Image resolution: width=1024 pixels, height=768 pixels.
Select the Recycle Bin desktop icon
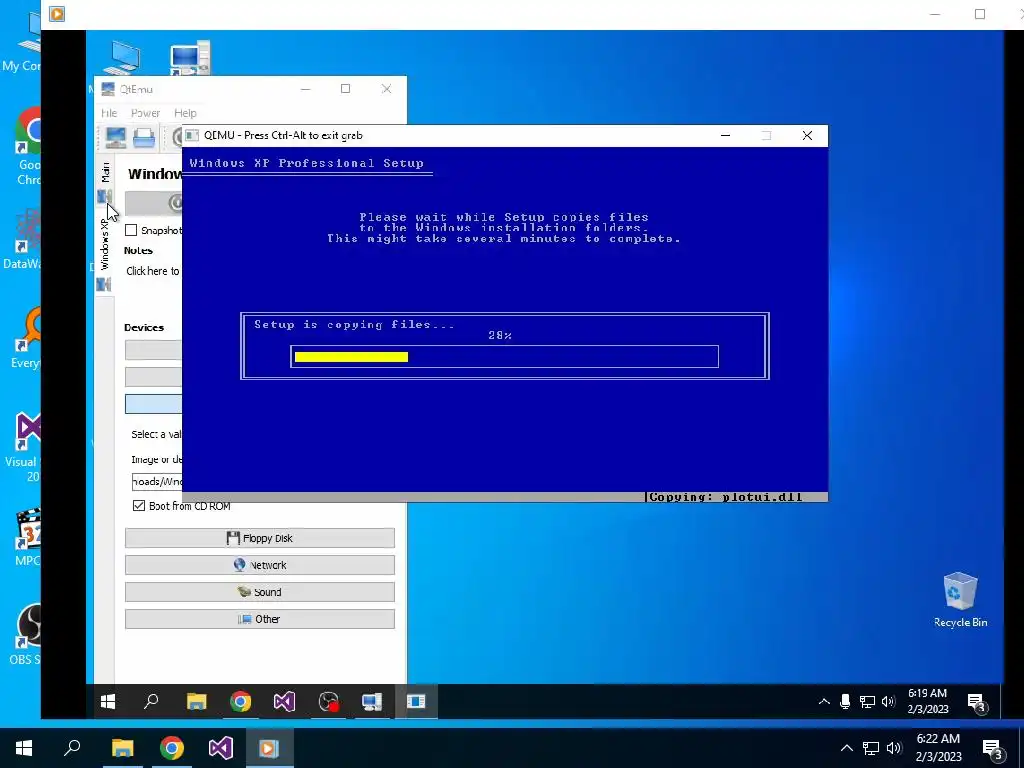pyautogui.click(x=960, y=600)
